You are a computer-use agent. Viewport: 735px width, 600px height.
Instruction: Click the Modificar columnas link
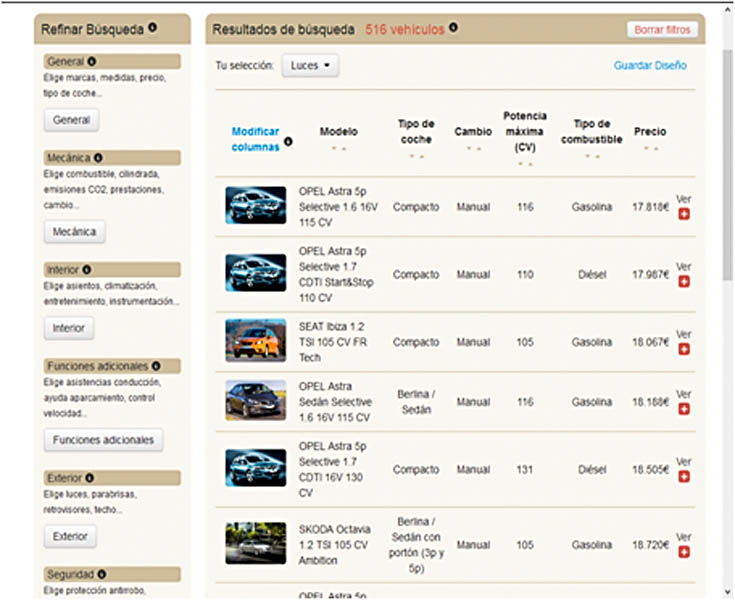[x=255, y=138]
